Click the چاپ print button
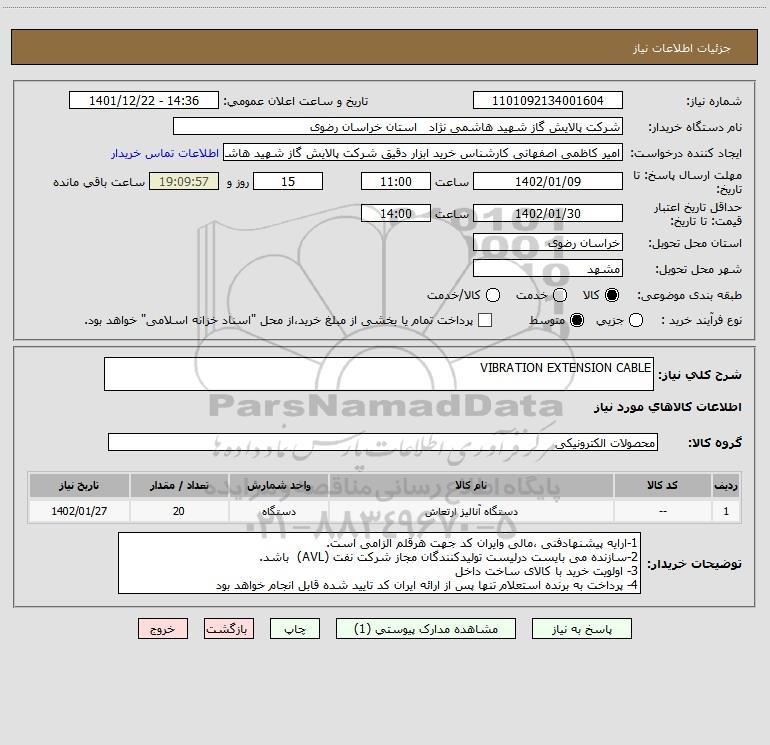The height and width of the screenshot is (745, 770). coord(295,629)
